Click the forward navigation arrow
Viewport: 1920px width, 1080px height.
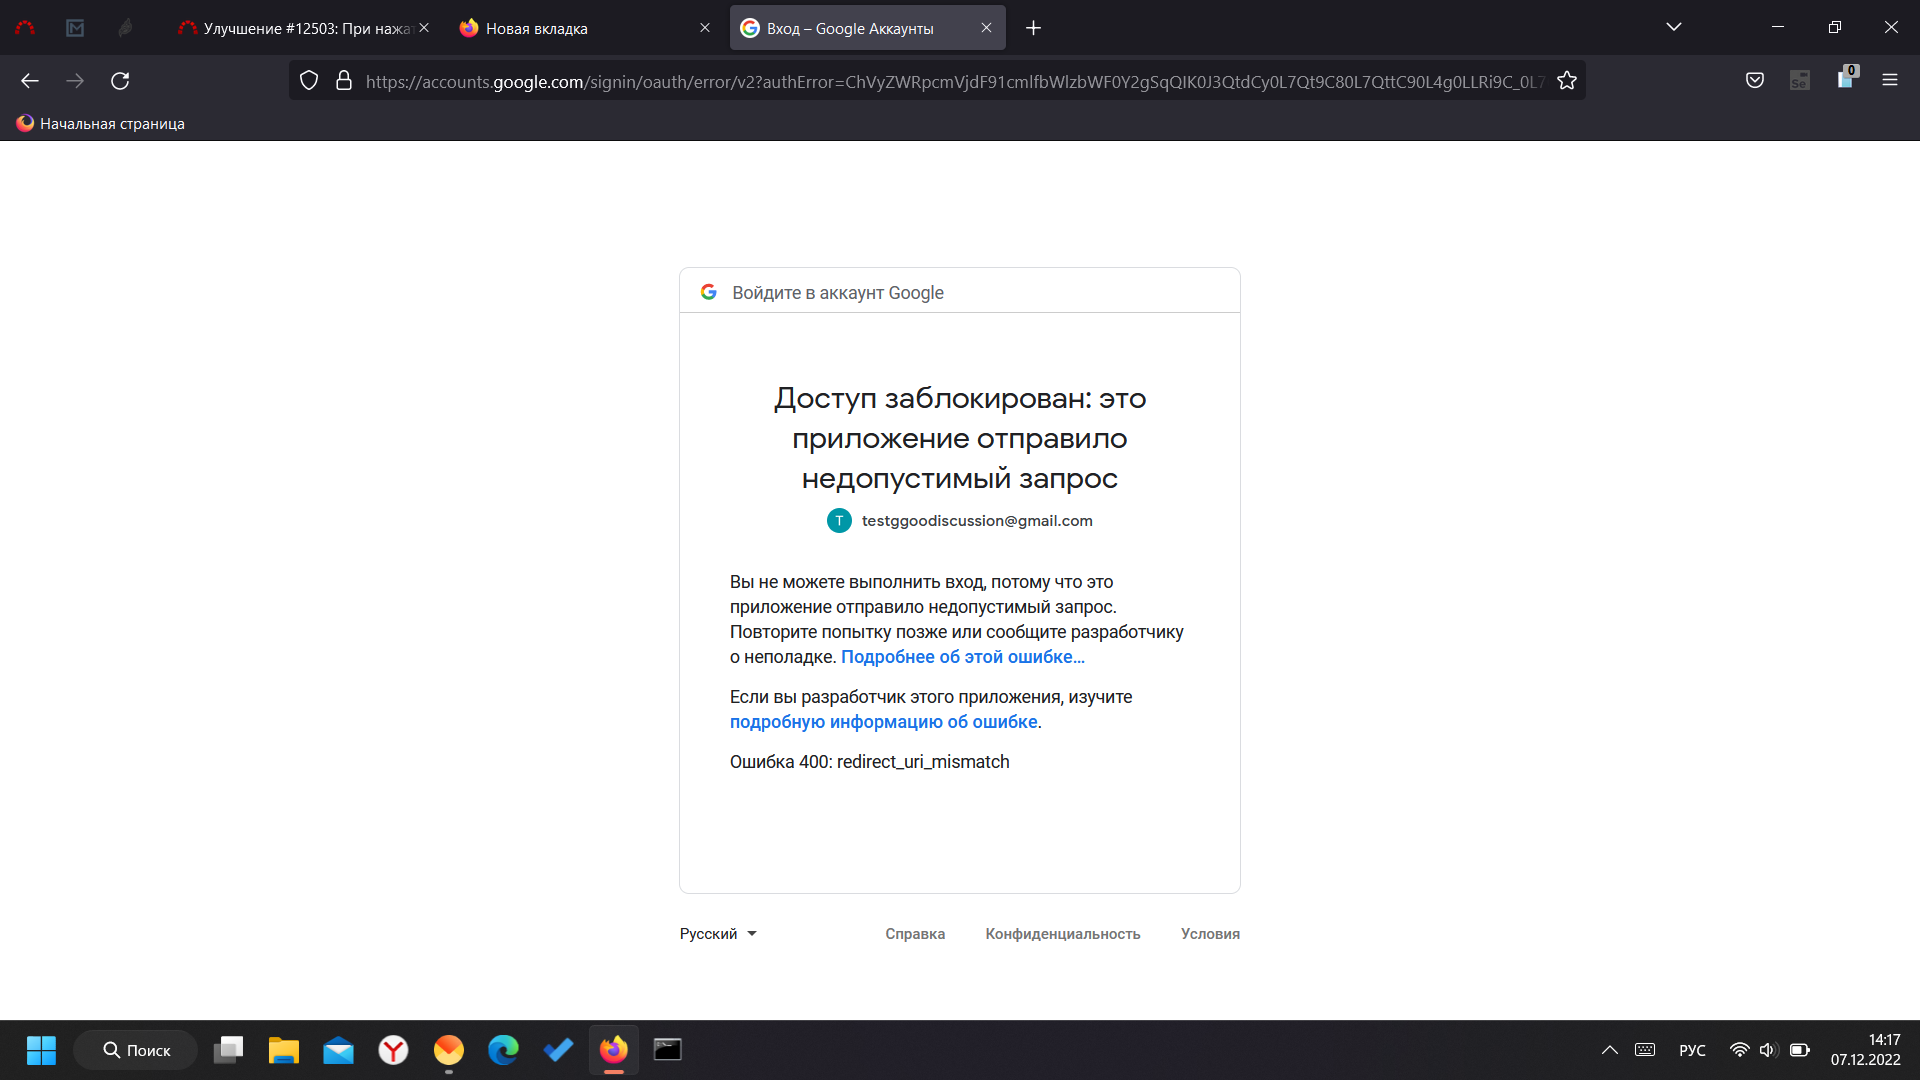75,81
